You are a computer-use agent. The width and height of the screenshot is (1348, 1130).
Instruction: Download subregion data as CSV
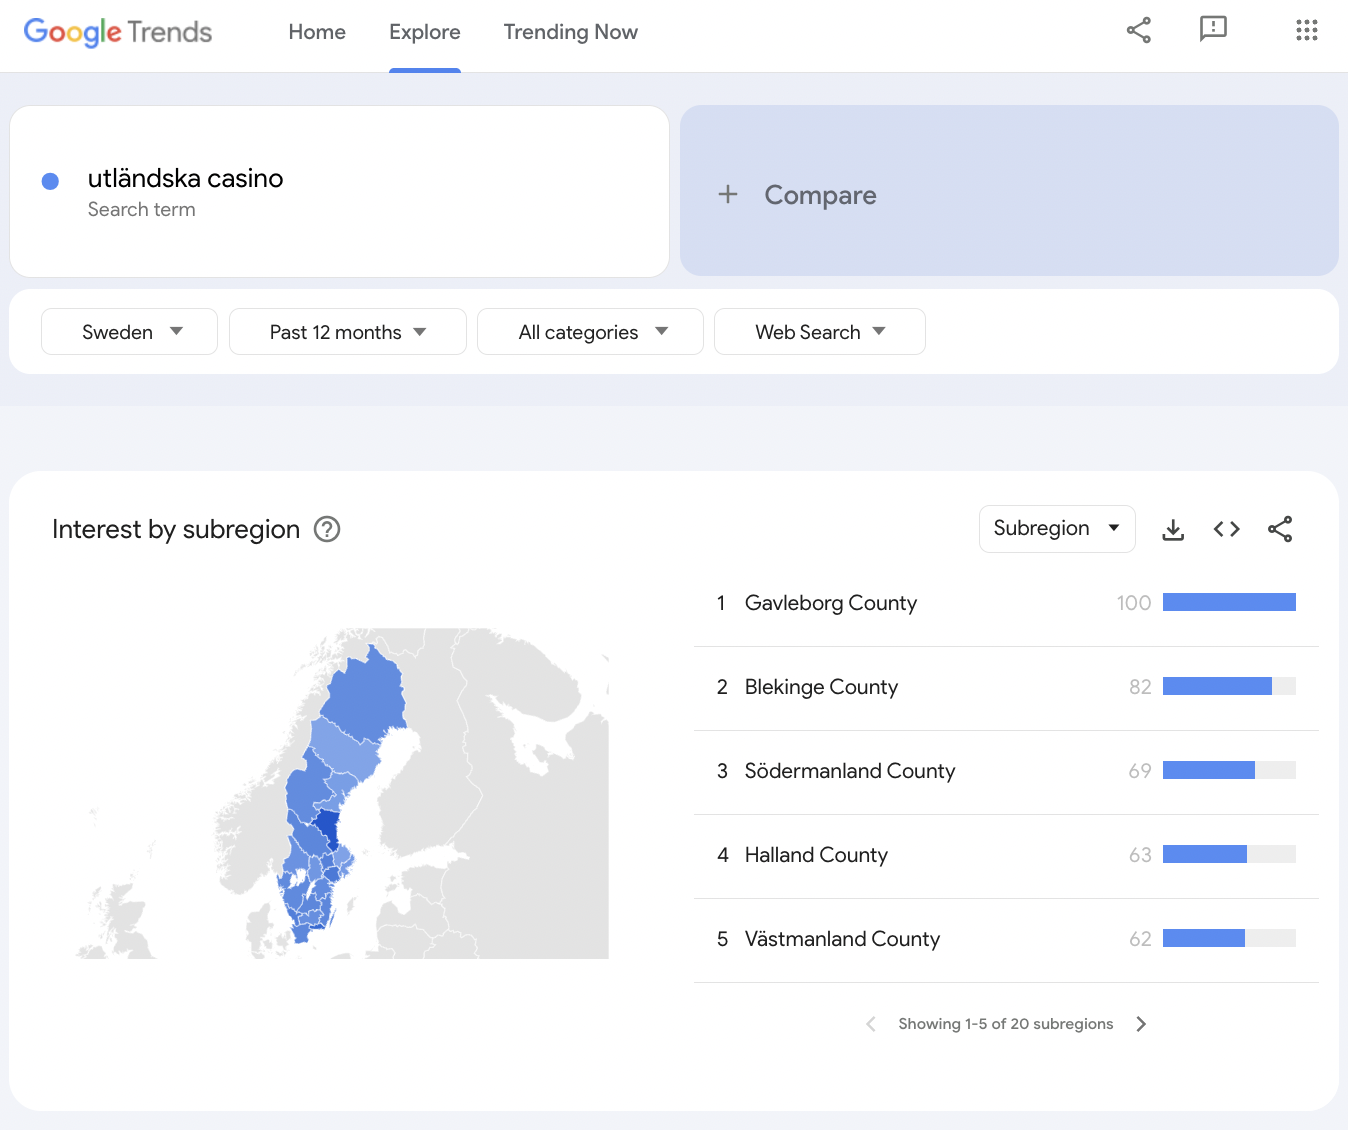pos(1173,529)
